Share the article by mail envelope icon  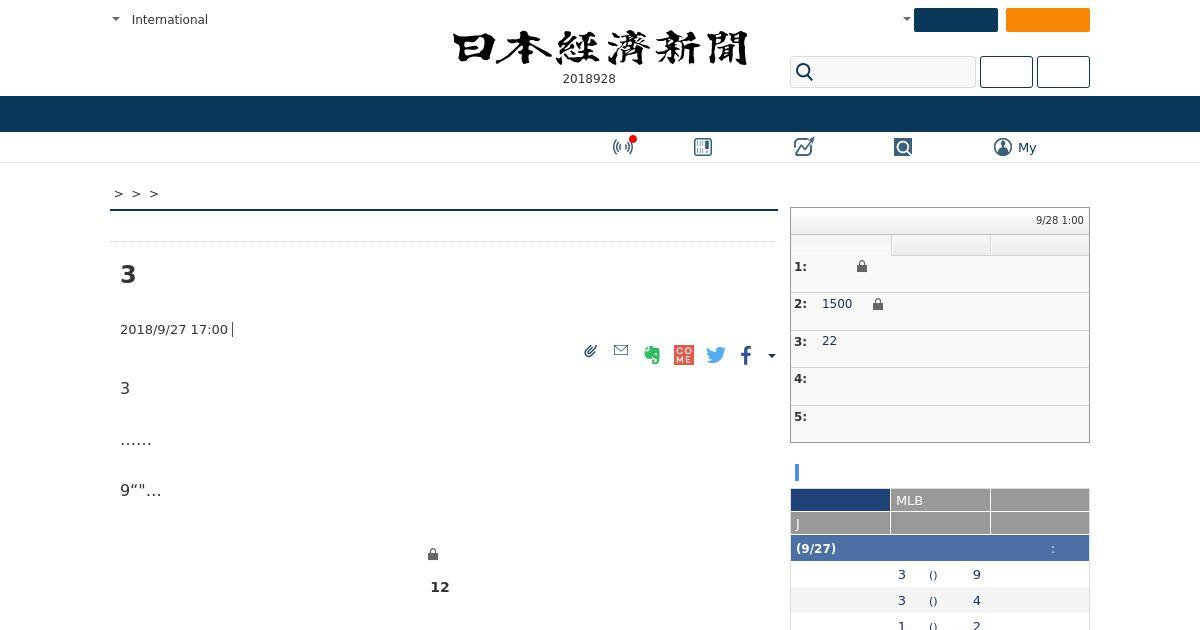click(x=621, y=350)
